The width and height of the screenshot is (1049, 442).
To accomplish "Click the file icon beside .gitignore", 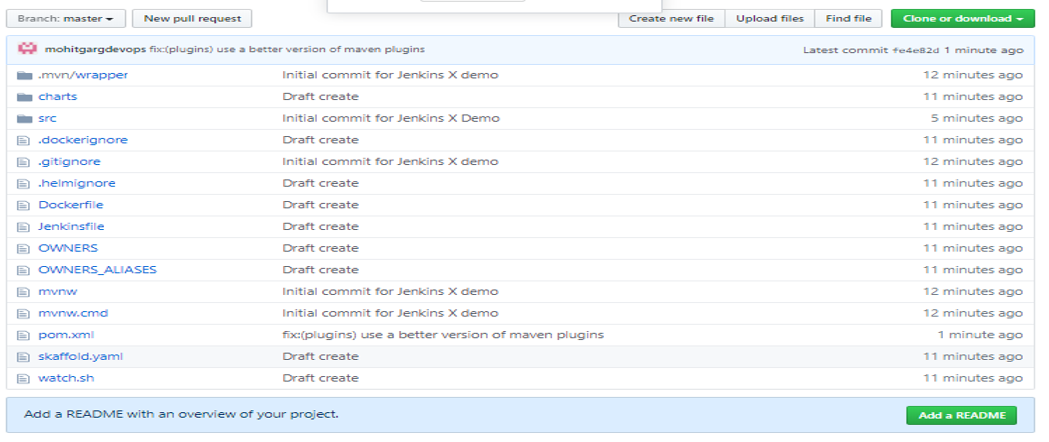I will tap(25, 162).
